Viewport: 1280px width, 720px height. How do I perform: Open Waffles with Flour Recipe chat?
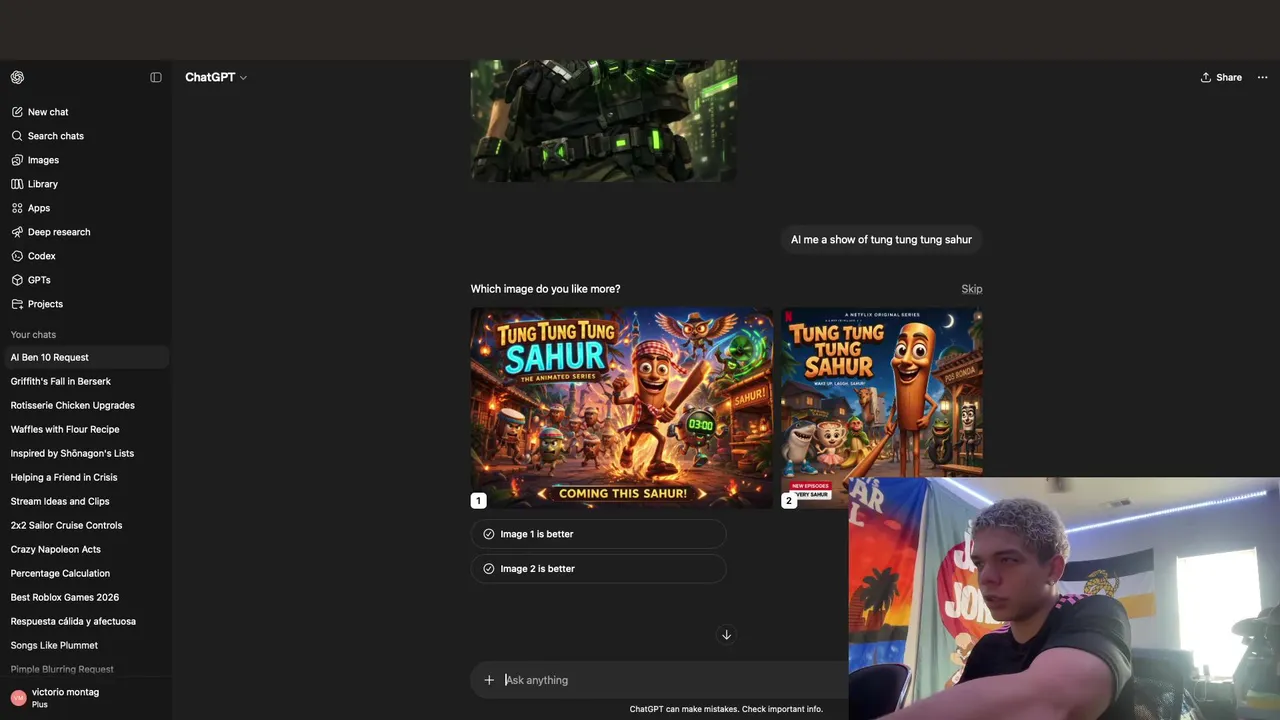(86, 429)
